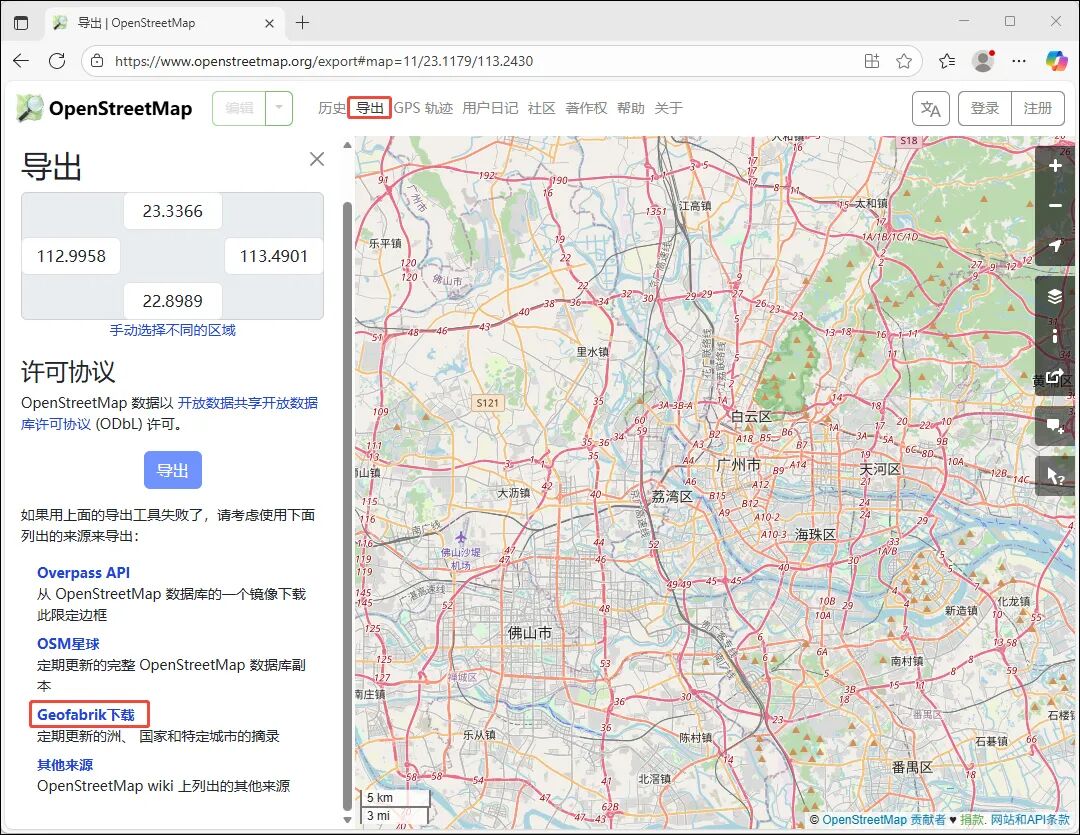Open browser settings and more menu
Image resolution: width=1080 pixels, height=835 pixels.
pyautogui.click(x=1019, y=61)
